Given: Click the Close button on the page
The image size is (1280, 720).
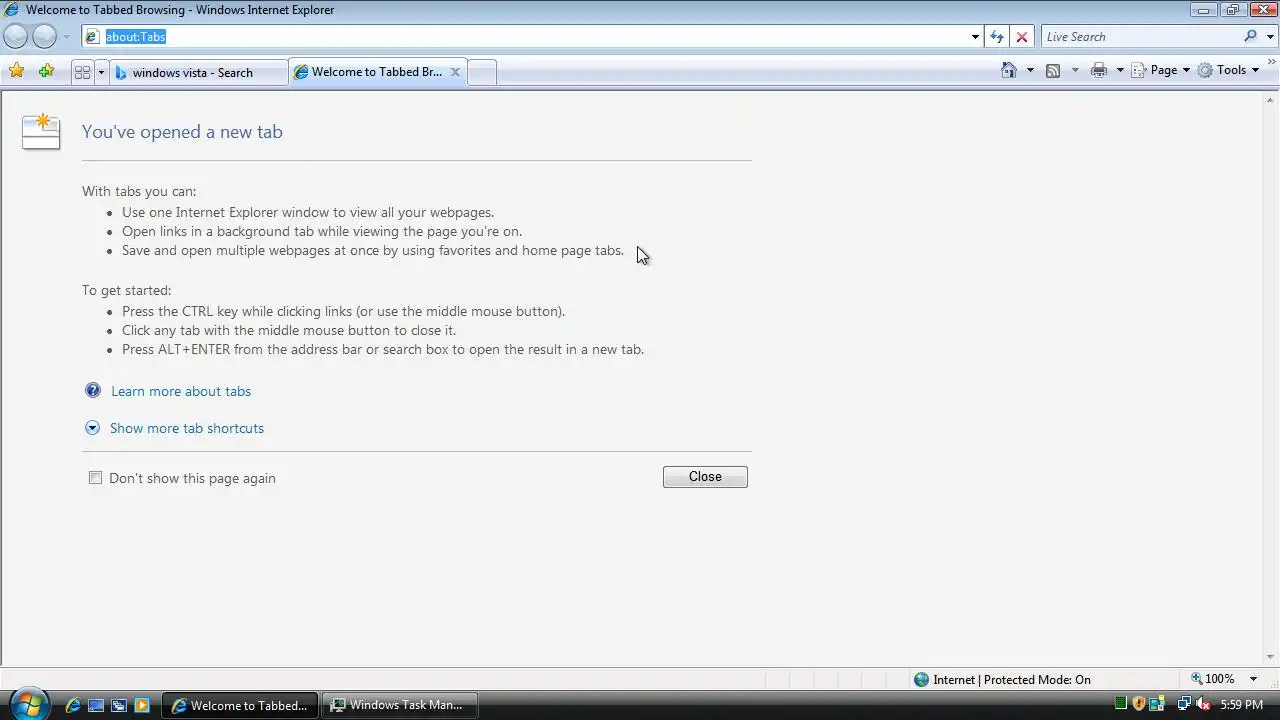Looking at the screenshot, I should [x=705, y=477].
